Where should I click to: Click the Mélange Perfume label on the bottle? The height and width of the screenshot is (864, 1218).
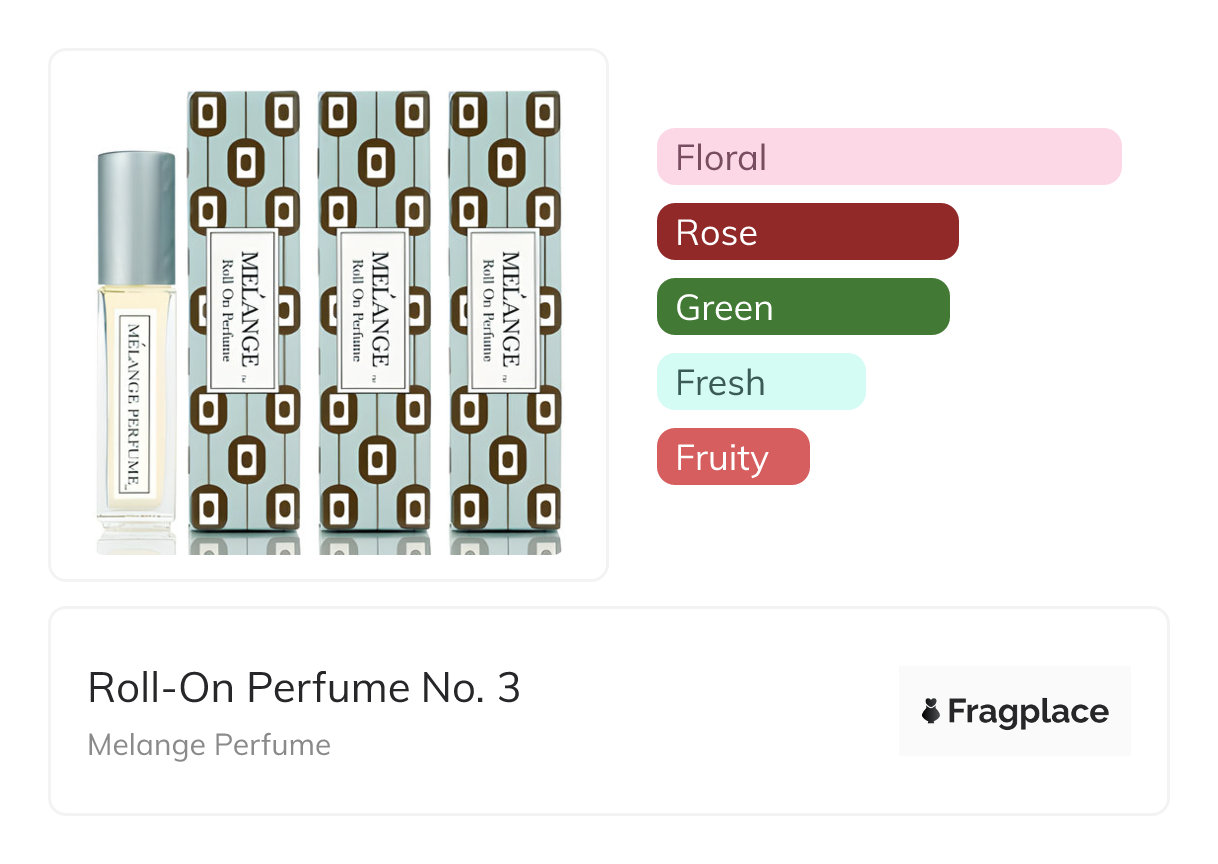tap(135, 403)
